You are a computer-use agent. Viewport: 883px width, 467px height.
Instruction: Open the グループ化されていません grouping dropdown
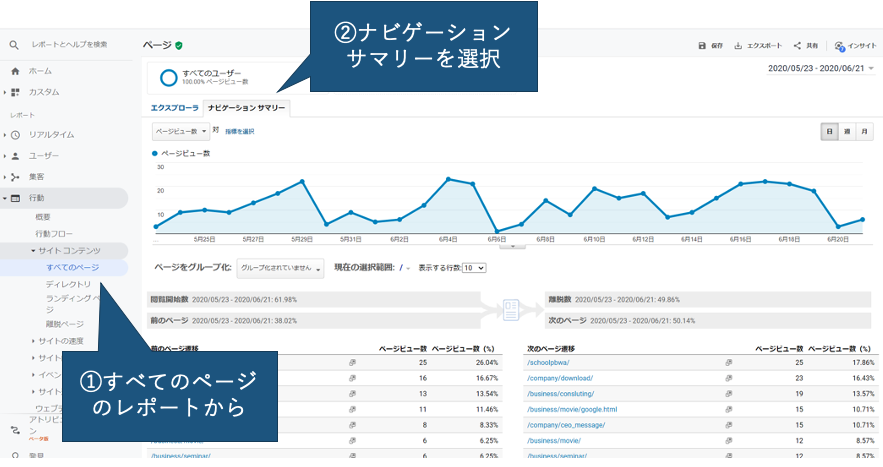[x=280, y=269]
